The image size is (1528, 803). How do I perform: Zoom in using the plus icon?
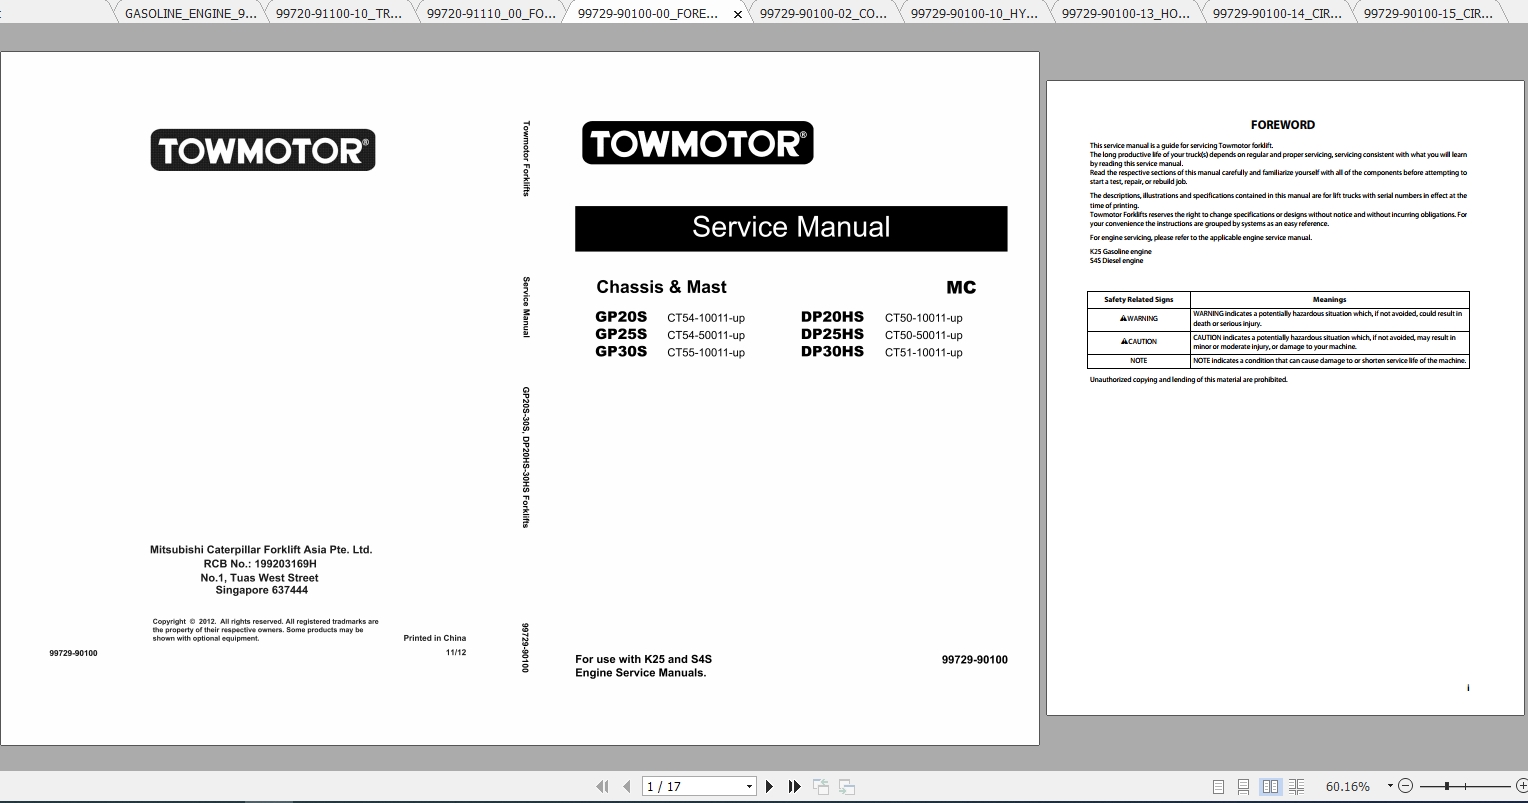coord(1522,786)
